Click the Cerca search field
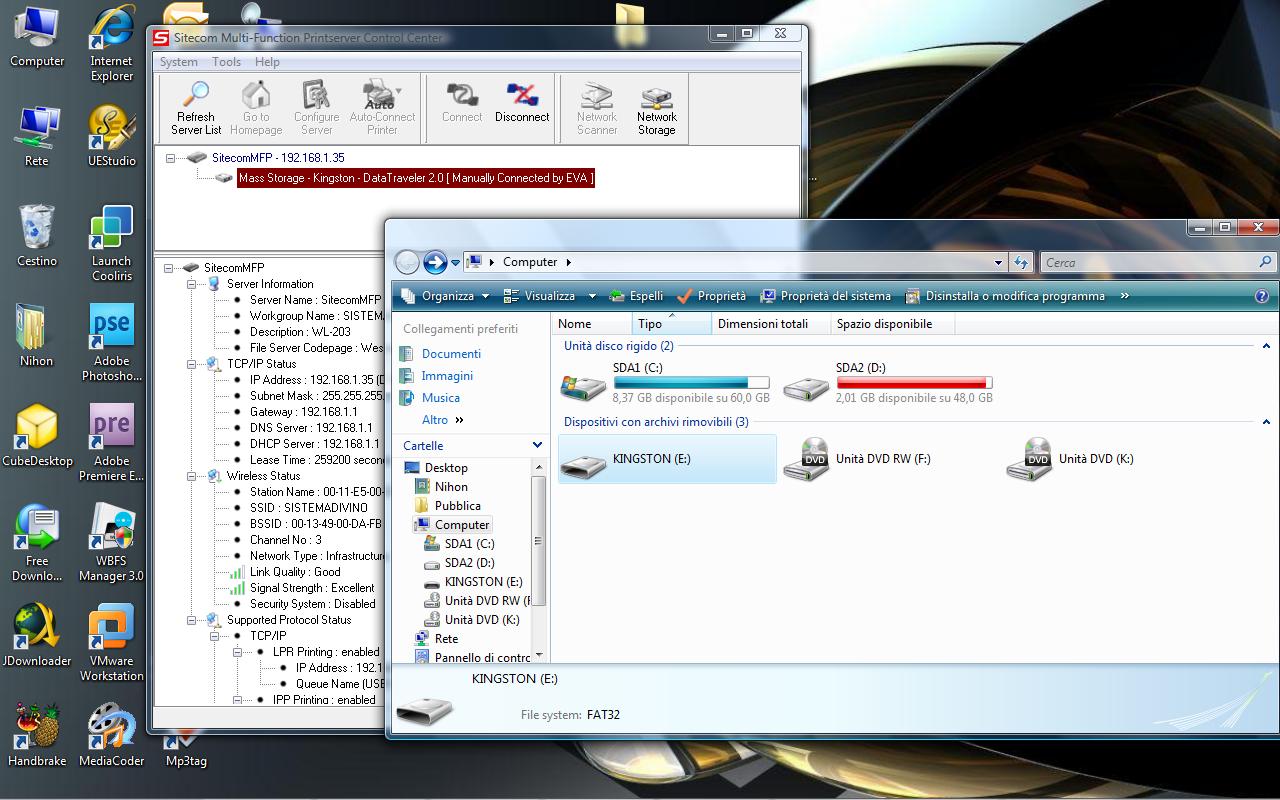This screenshot has height=800, width=1280. [1150, 263]
